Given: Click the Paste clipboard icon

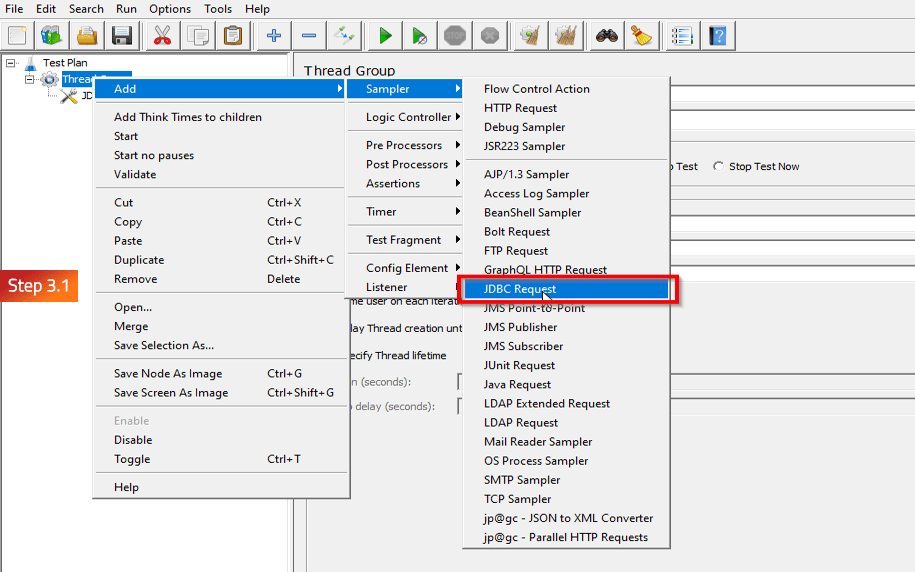Looking at the screenshot, I should (x=233, y=36).
